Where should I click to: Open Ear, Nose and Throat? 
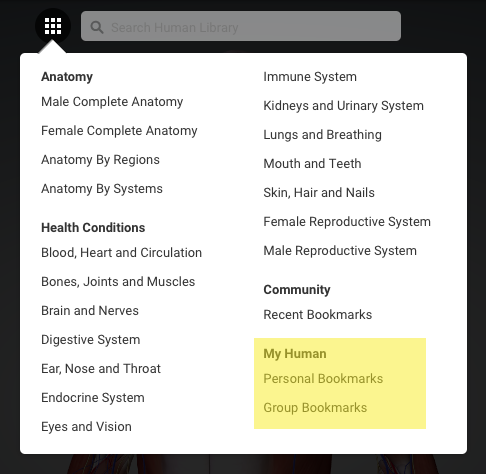101,369
